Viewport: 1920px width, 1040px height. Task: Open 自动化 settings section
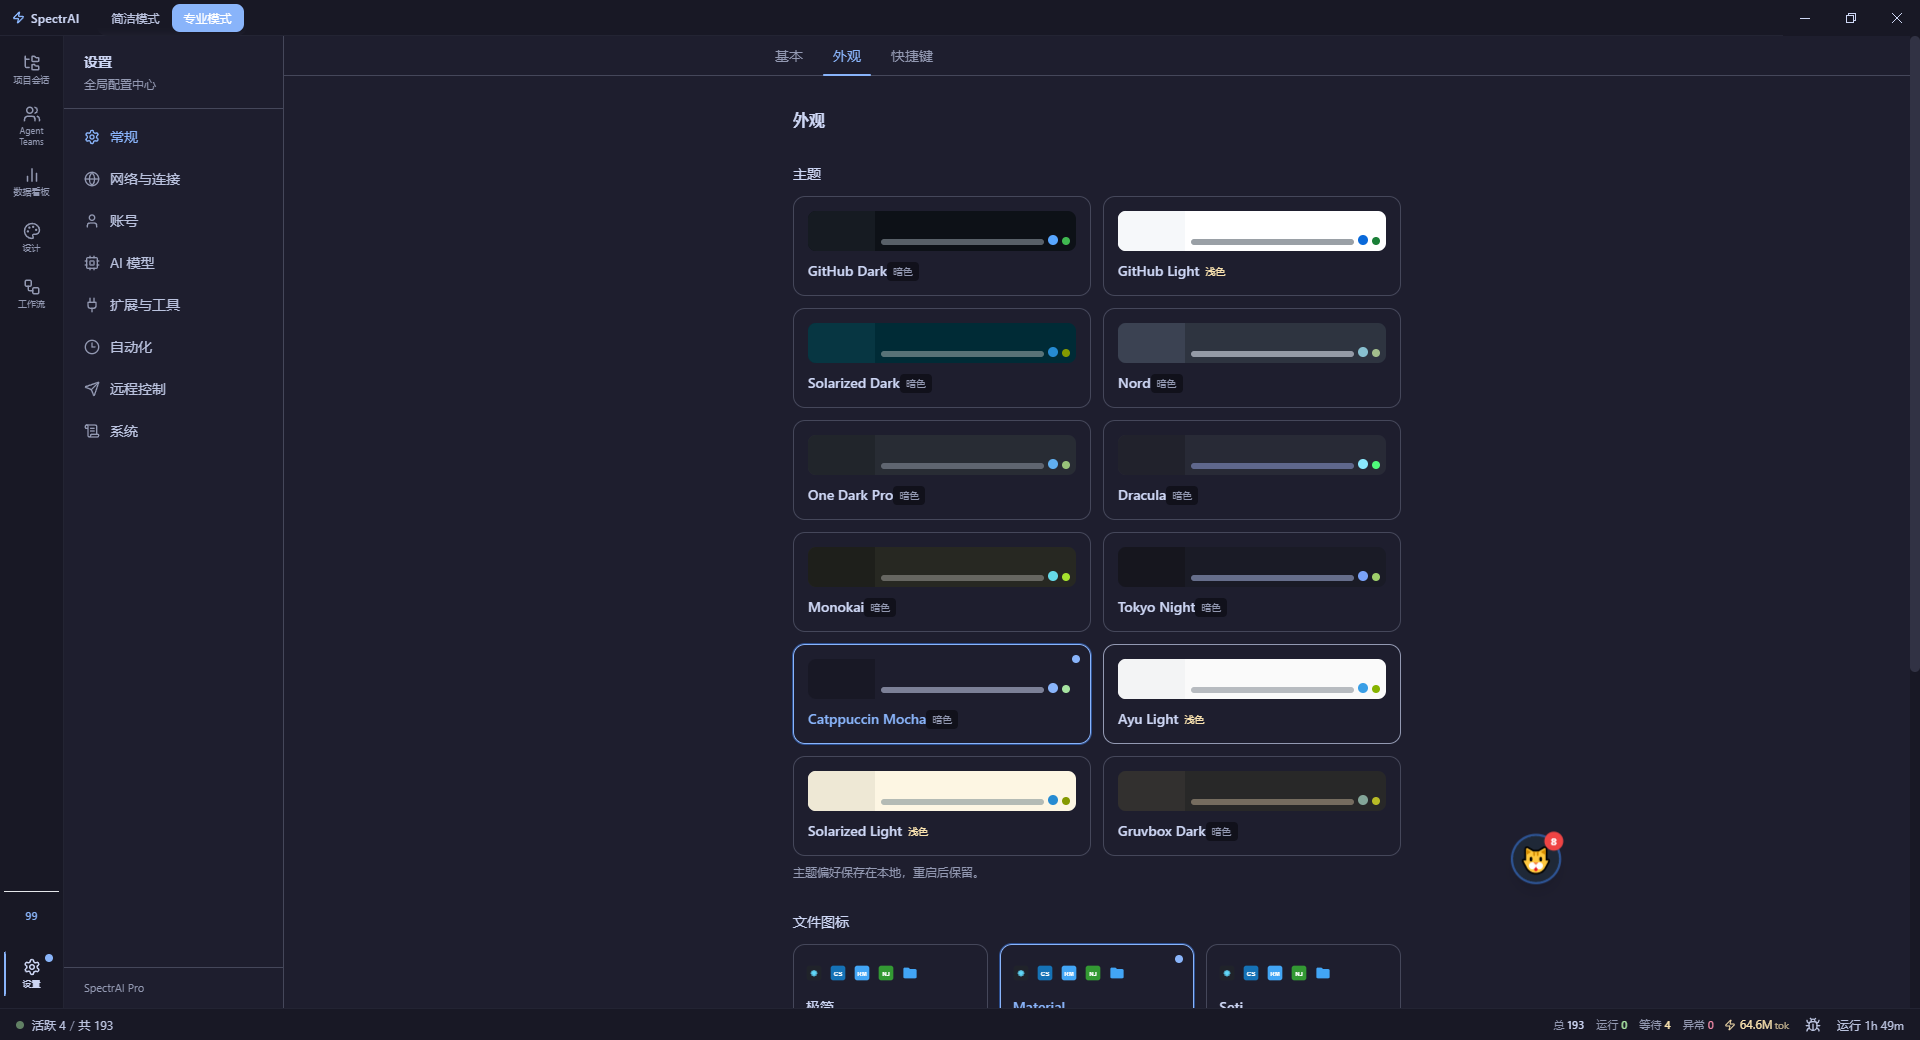coord(173,347)
